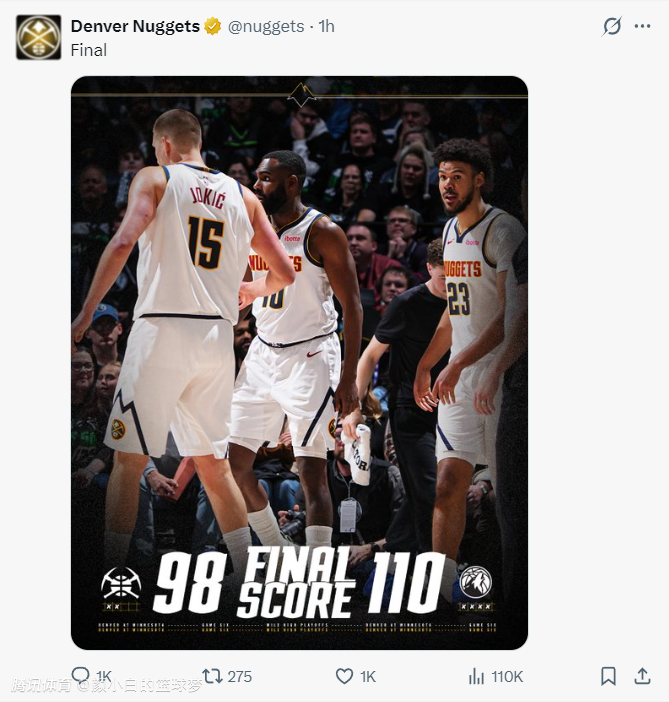Open the 1h timestamp link
The width and height of the screenshot is (669, 702).
pyautogui.click(x=326, y=26)
